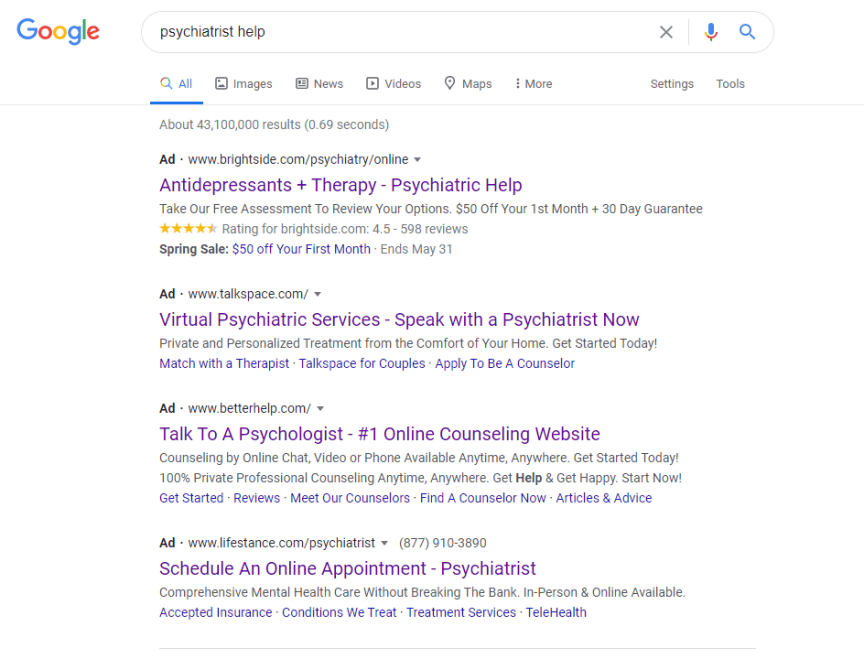Expand talkspace.com ad URL dropdown arrow
Viewport: 864px width, 659px height.
click(317, 294)
